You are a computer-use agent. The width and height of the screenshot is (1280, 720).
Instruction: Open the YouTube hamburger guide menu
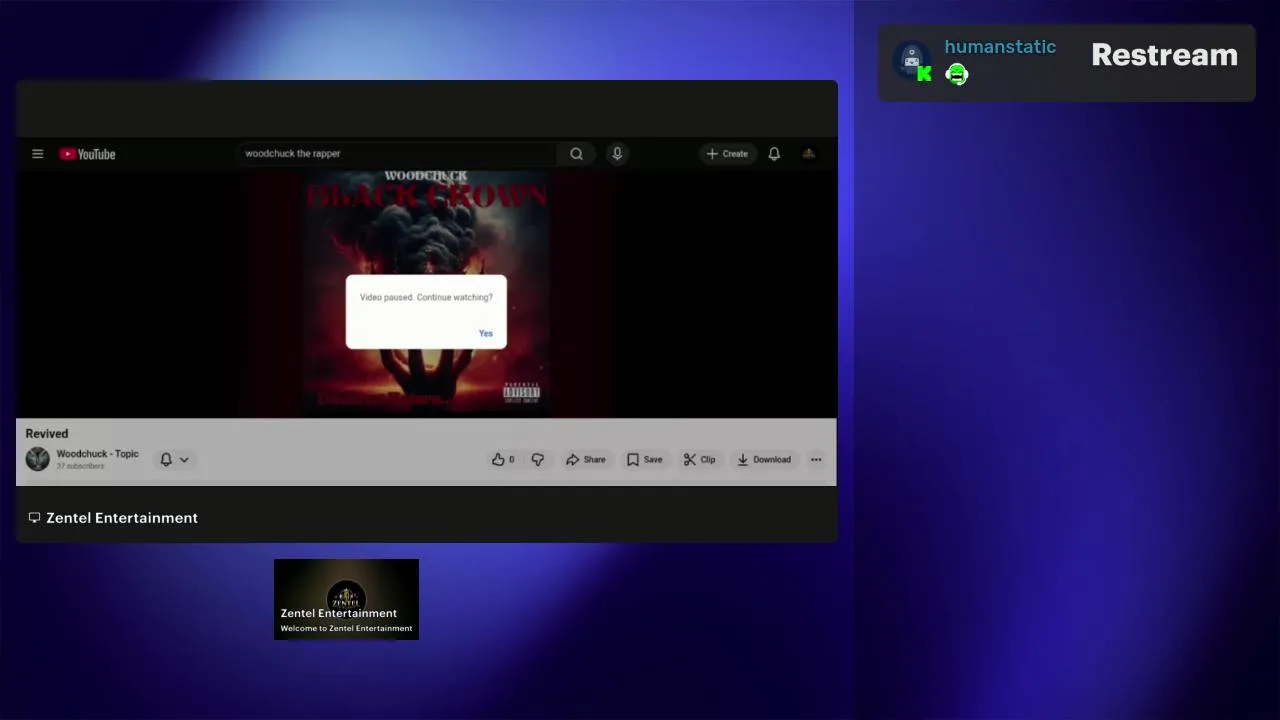[37, 154]
